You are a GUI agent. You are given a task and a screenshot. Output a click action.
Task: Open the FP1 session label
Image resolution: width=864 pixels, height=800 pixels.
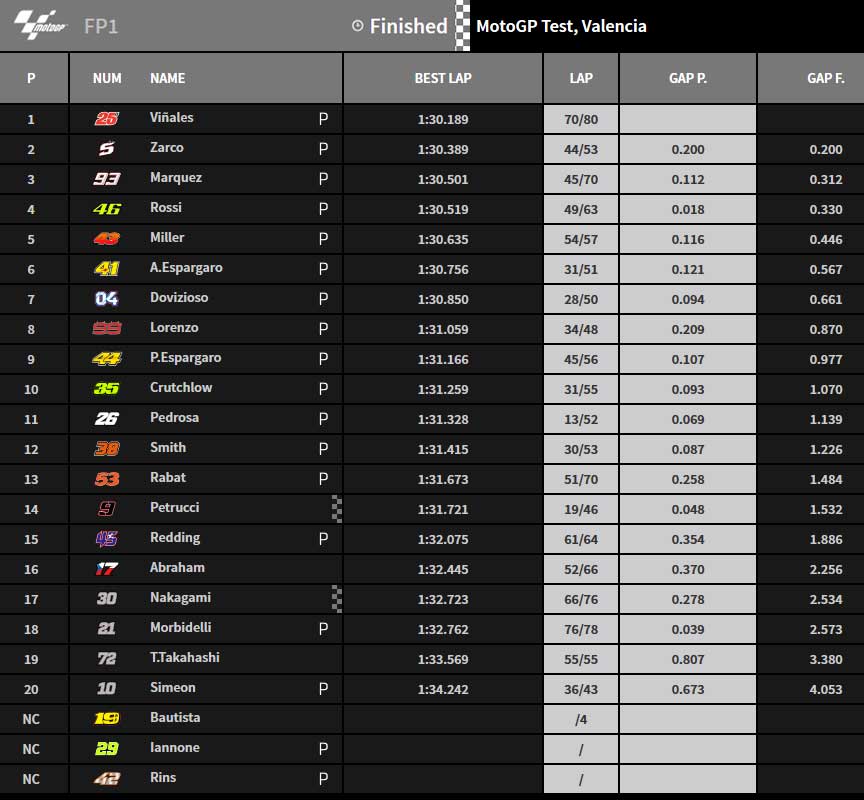100,26
